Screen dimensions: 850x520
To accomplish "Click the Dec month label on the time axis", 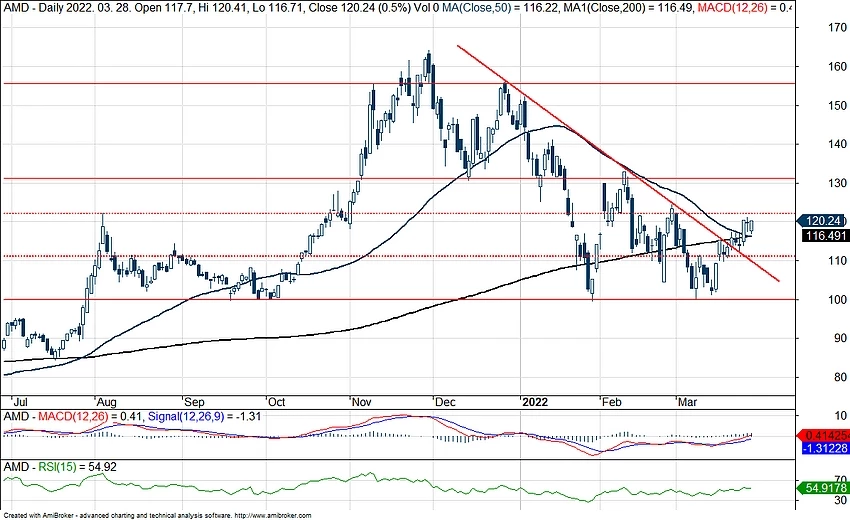I will [446, 402].
